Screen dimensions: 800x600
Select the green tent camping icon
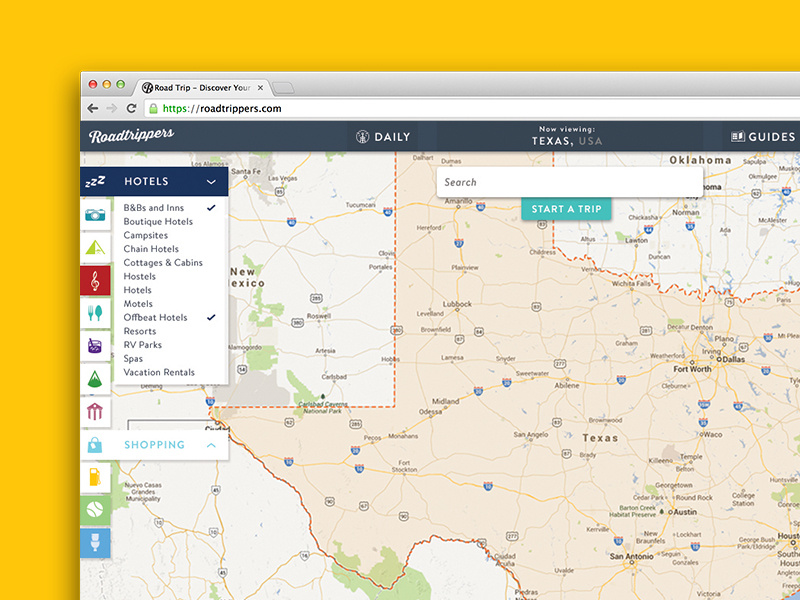pos(95,248)
